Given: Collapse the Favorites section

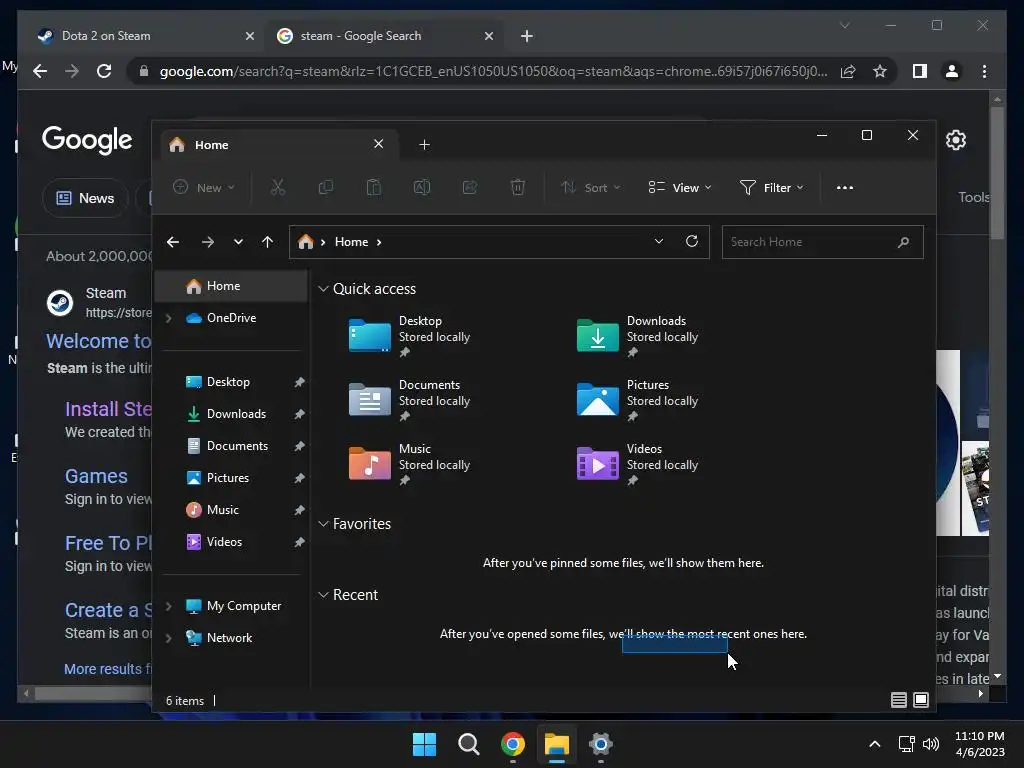Looking at the screenshot, I should tap(323, 524).
